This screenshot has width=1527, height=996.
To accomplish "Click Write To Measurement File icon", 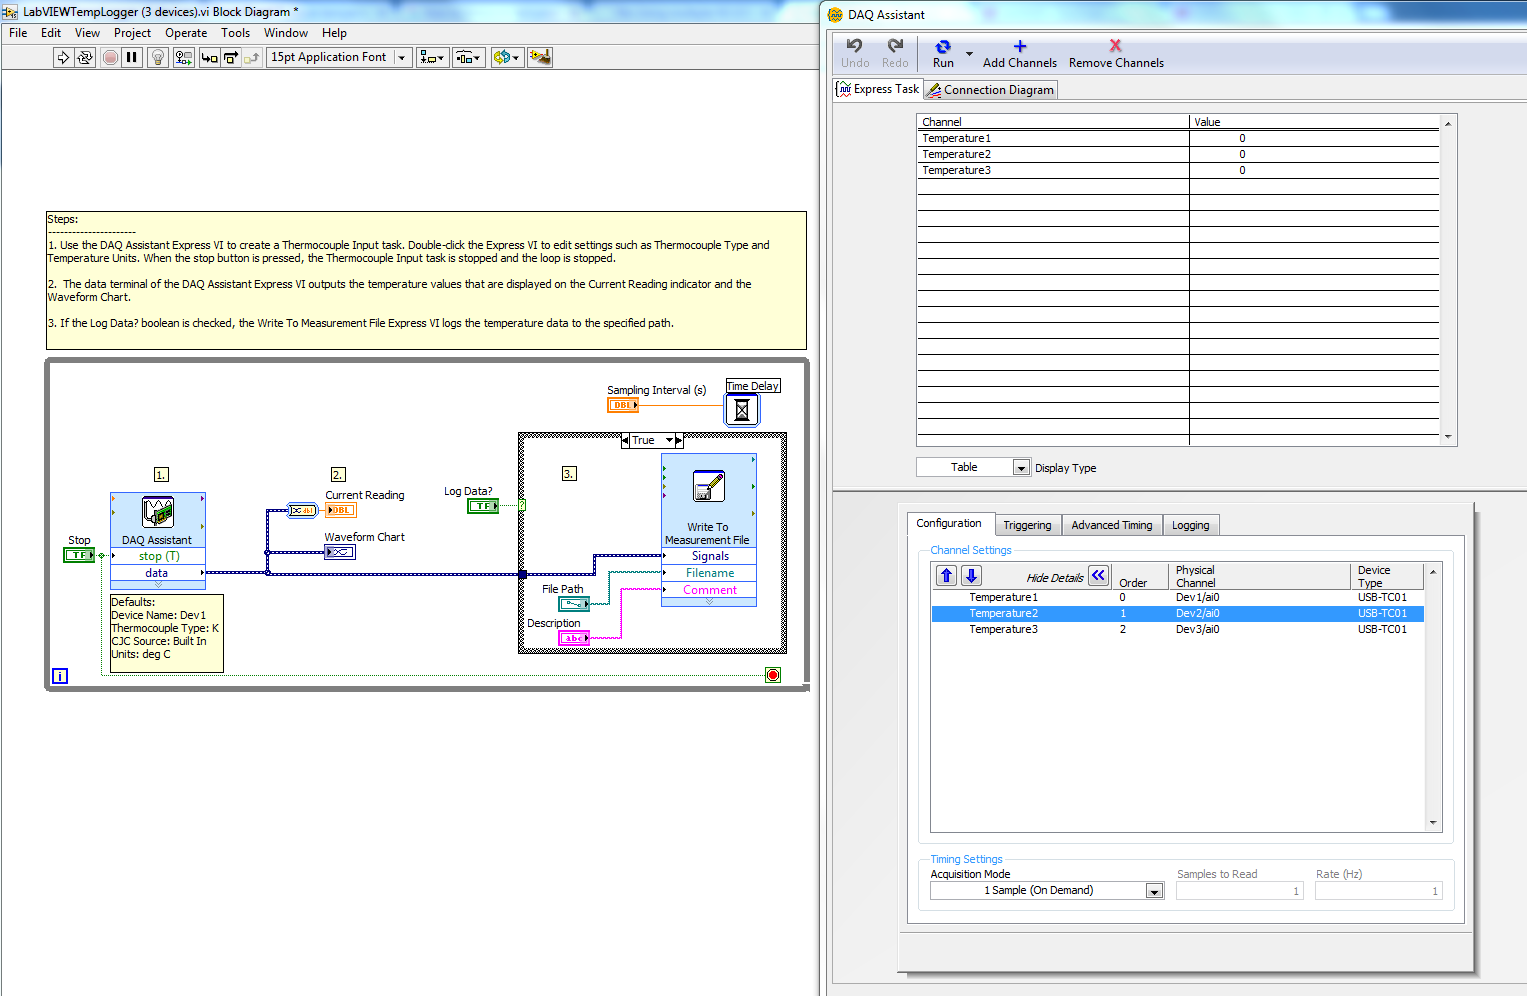I will coord(709,487).
